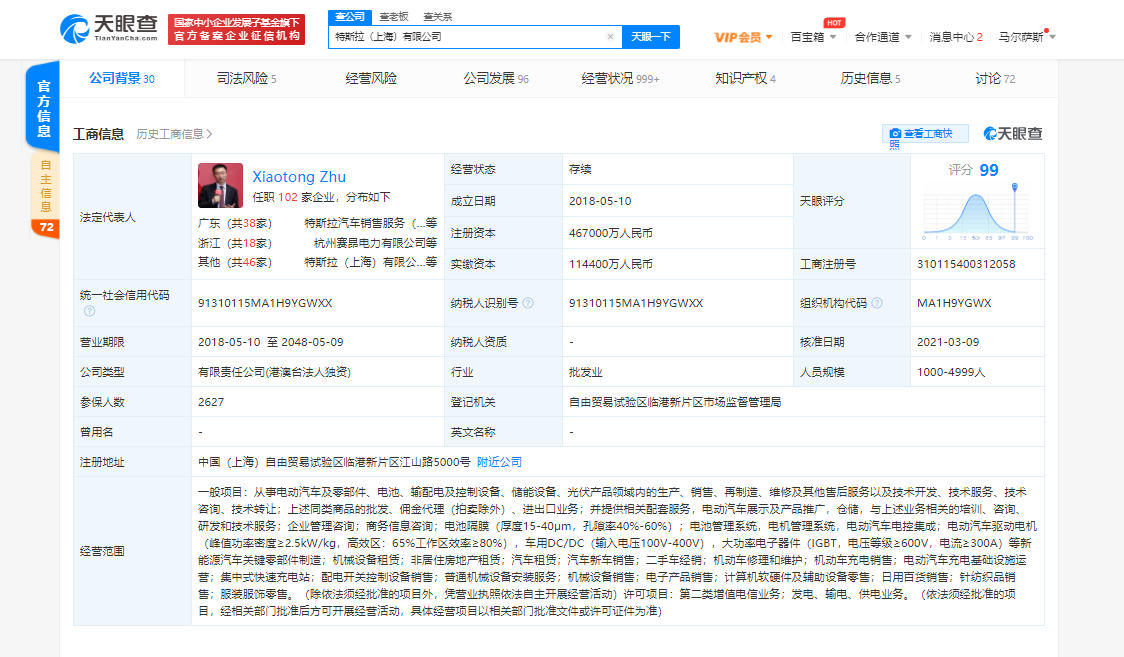The height and width of the screenshot is (657, 1124).
Task: Open 历史工商信息 link
Action: pyautogui.click(x=174, y=134)
